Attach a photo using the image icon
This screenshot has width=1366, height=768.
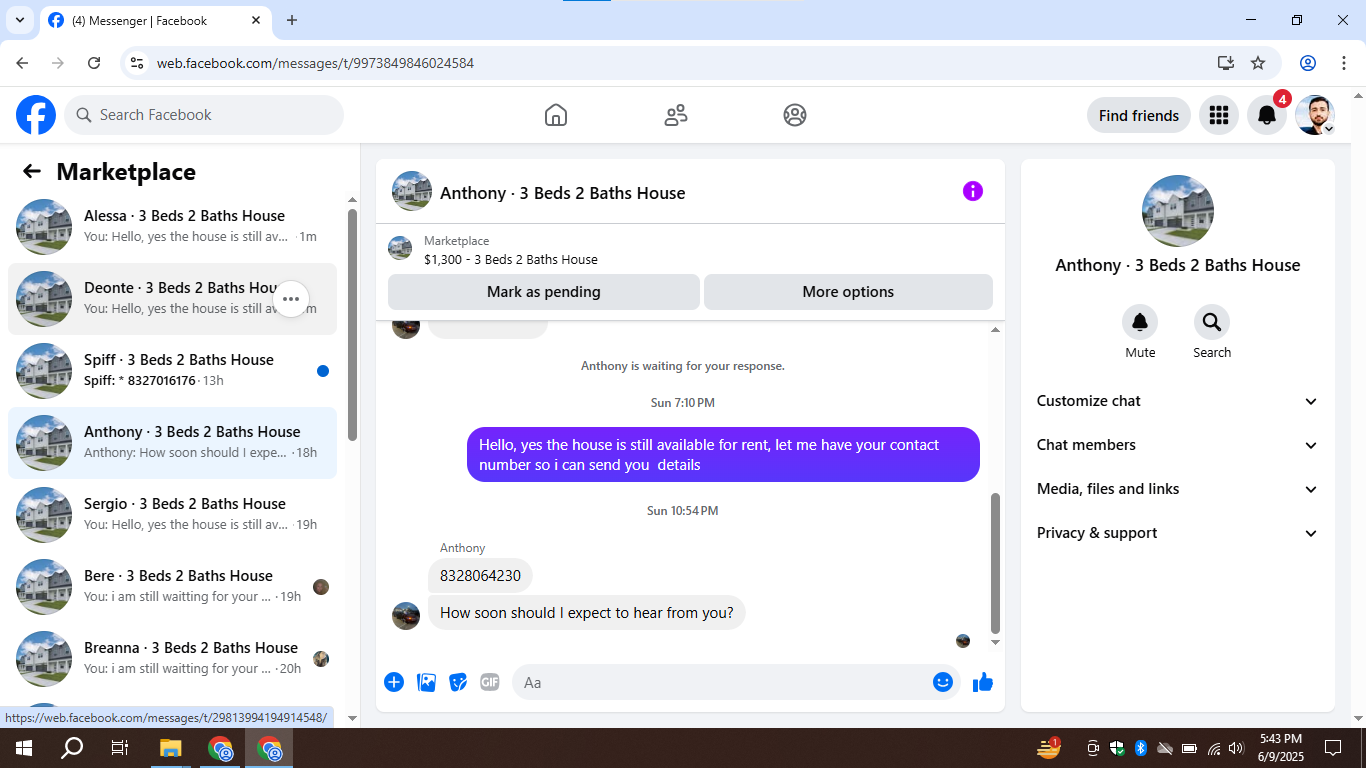[x=426, y=682]
